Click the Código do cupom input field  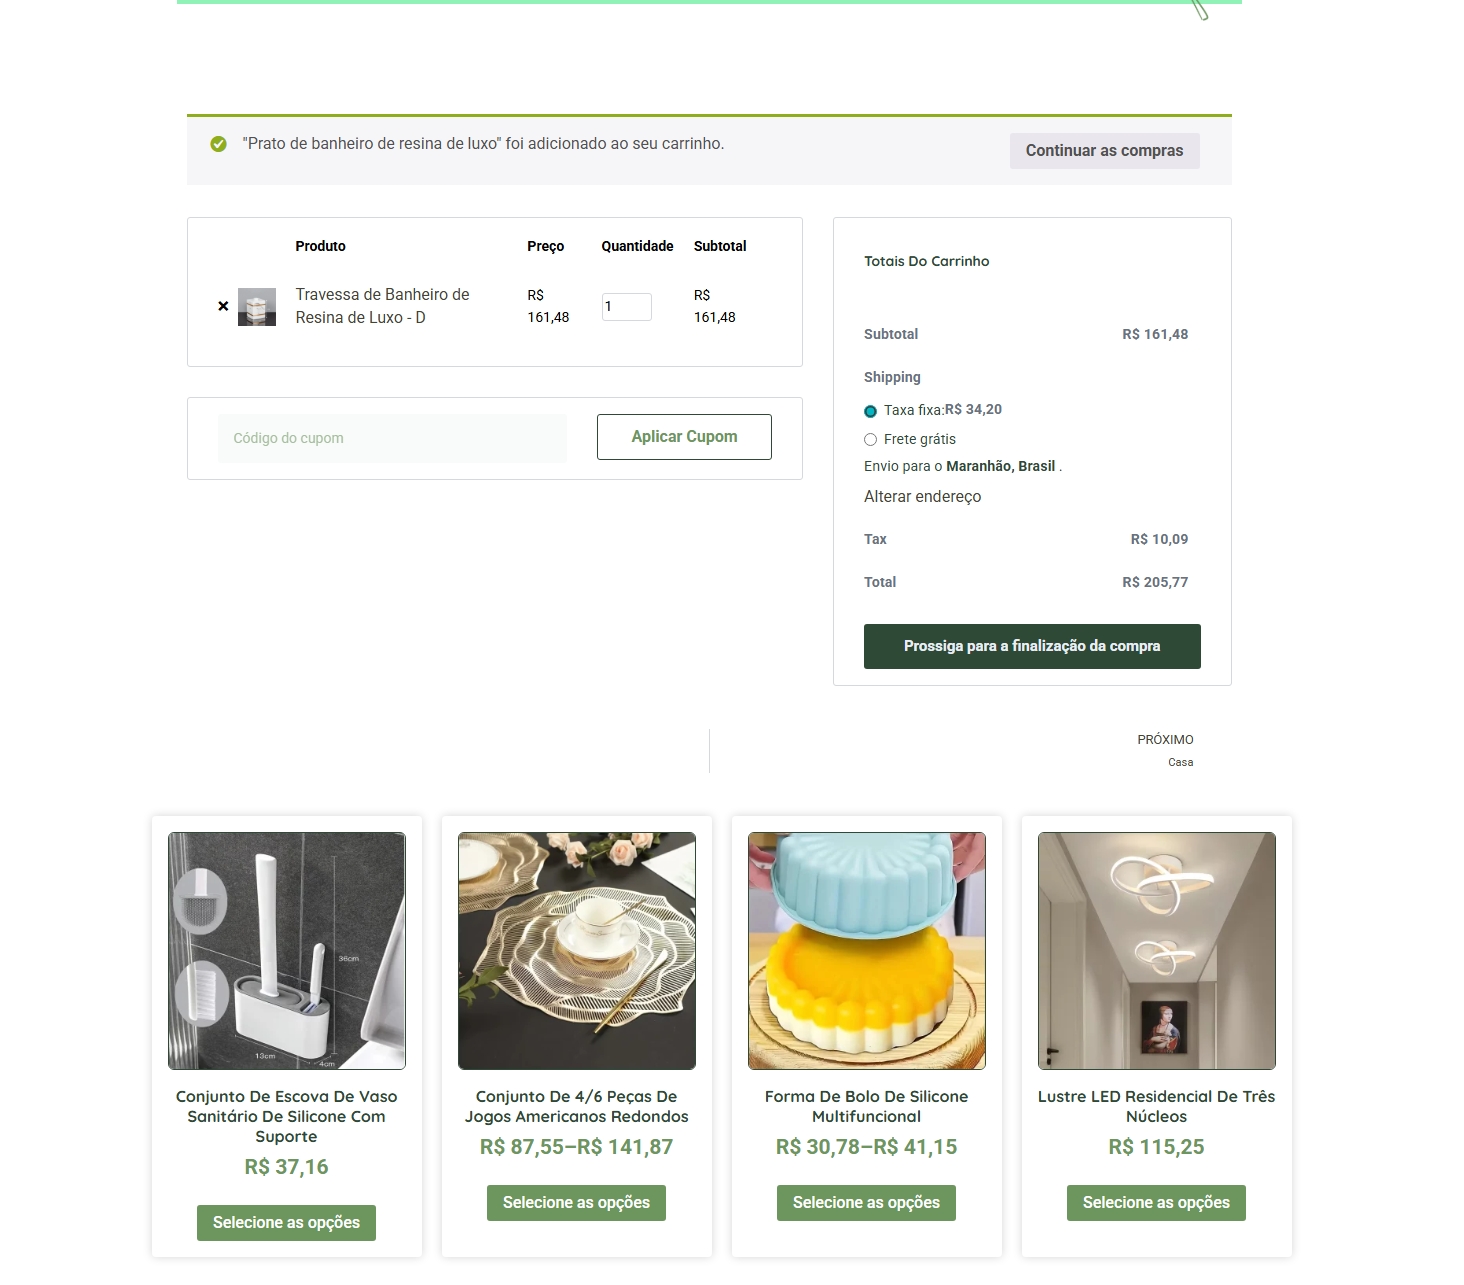coord(392,438)
